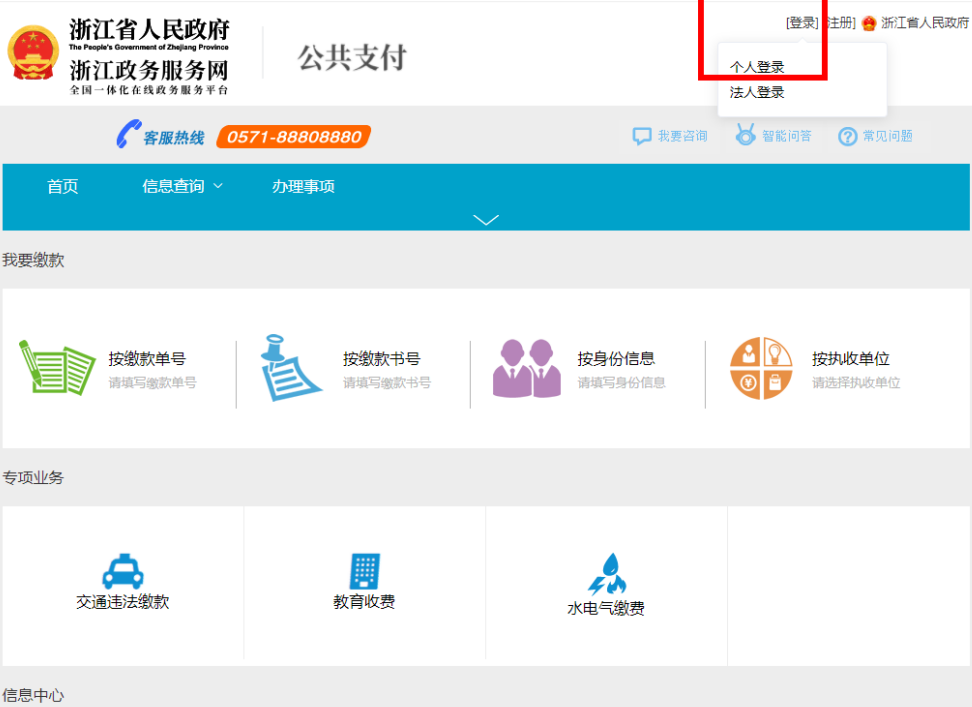This screenshot has height=707, width=972.
Task: Open water electricity gas payment icon
Action: point(606,574)
